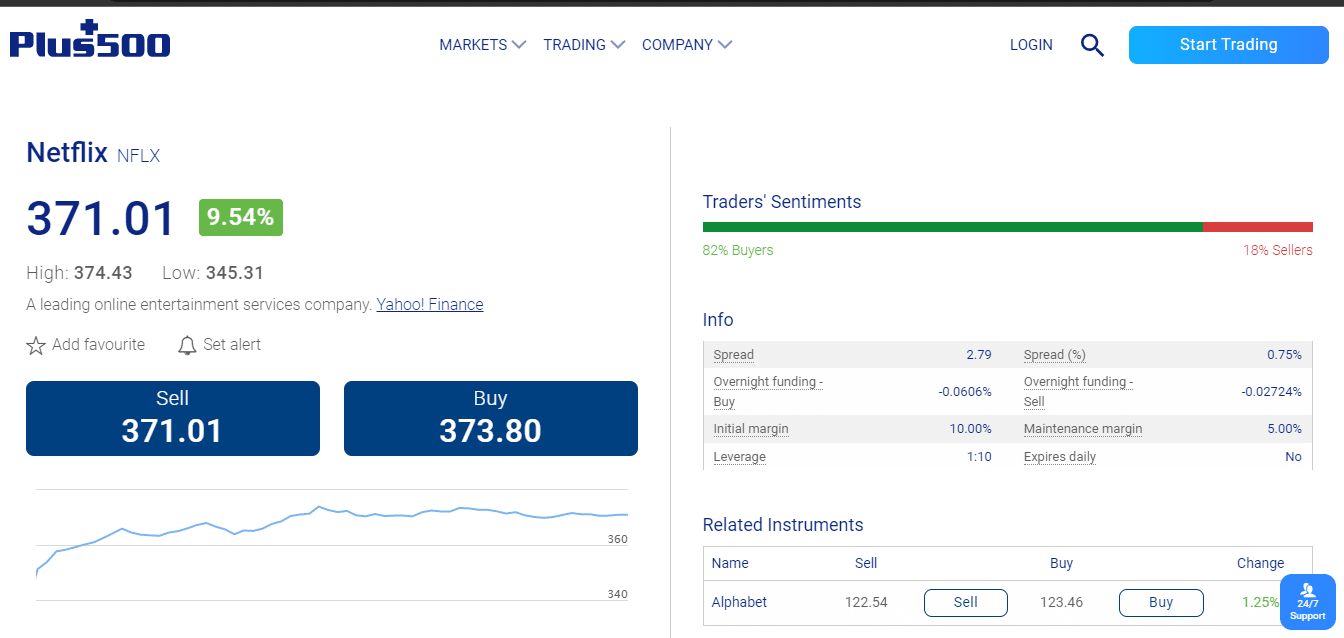Image resolution: width=1344 pixels, height=638 pixels.
Task: Click the Overnight funding - Sell label
Action: 1078,391
